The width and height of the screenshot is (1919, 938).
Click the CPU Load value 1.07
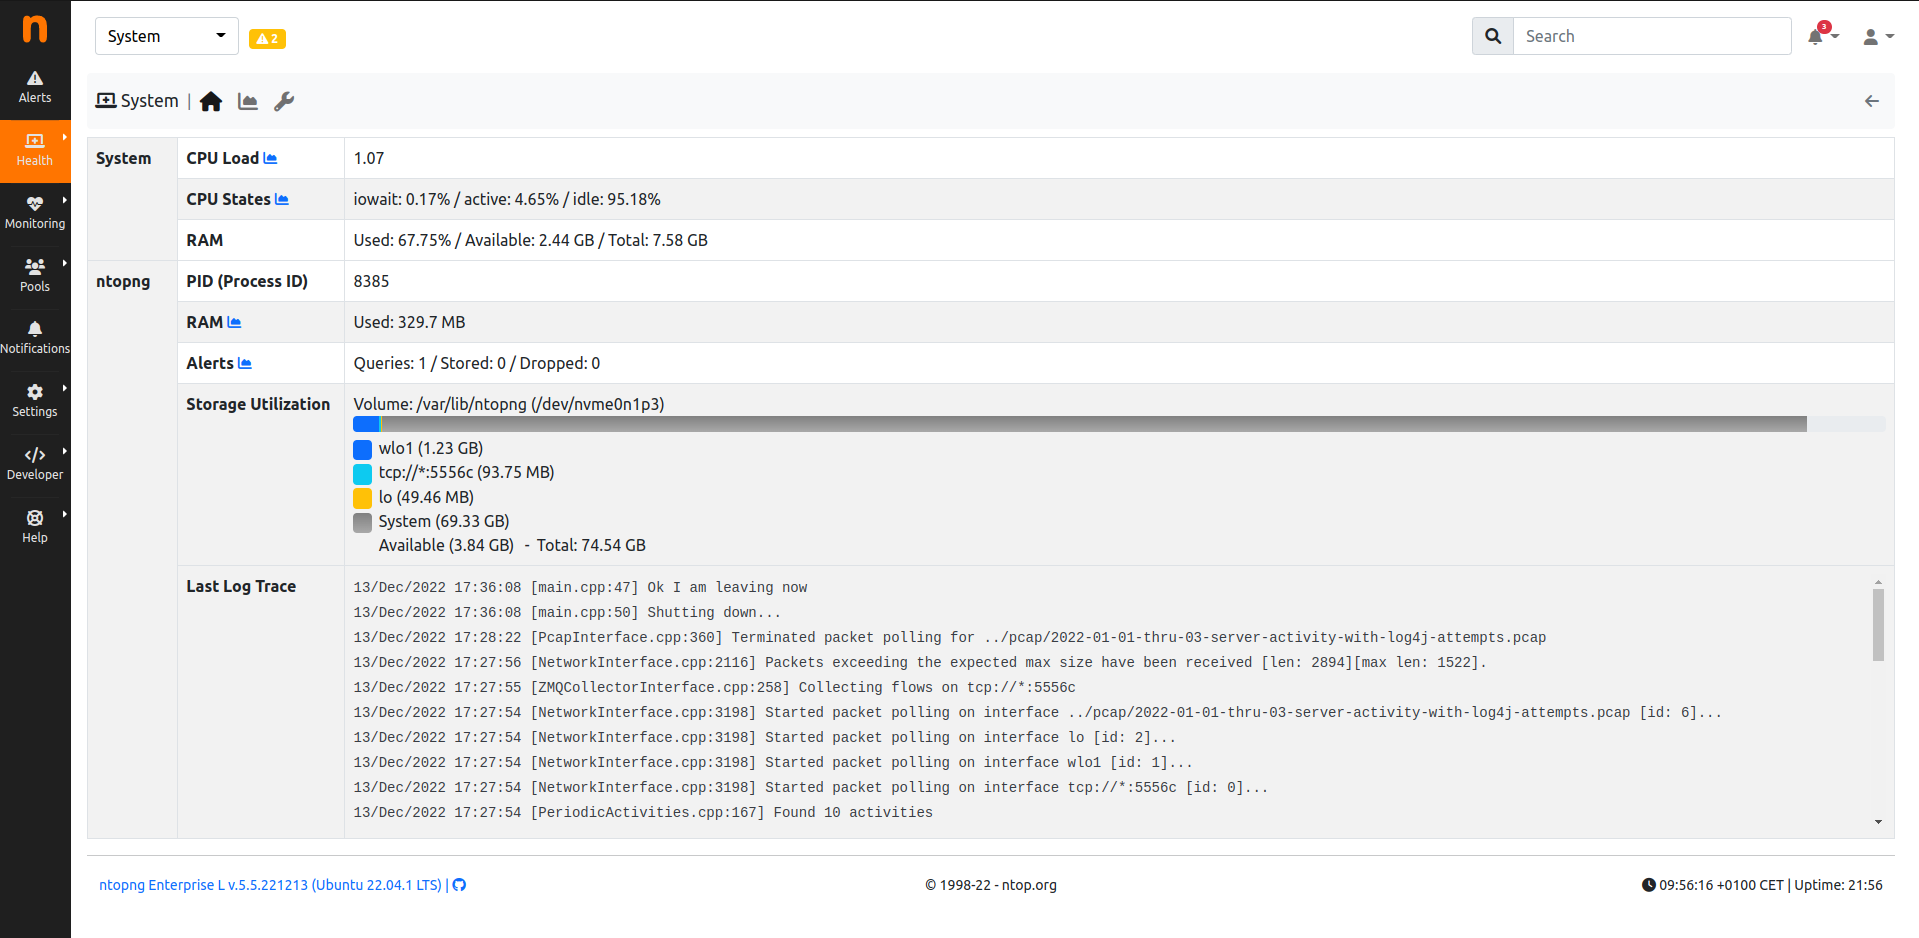click(369, 158)
